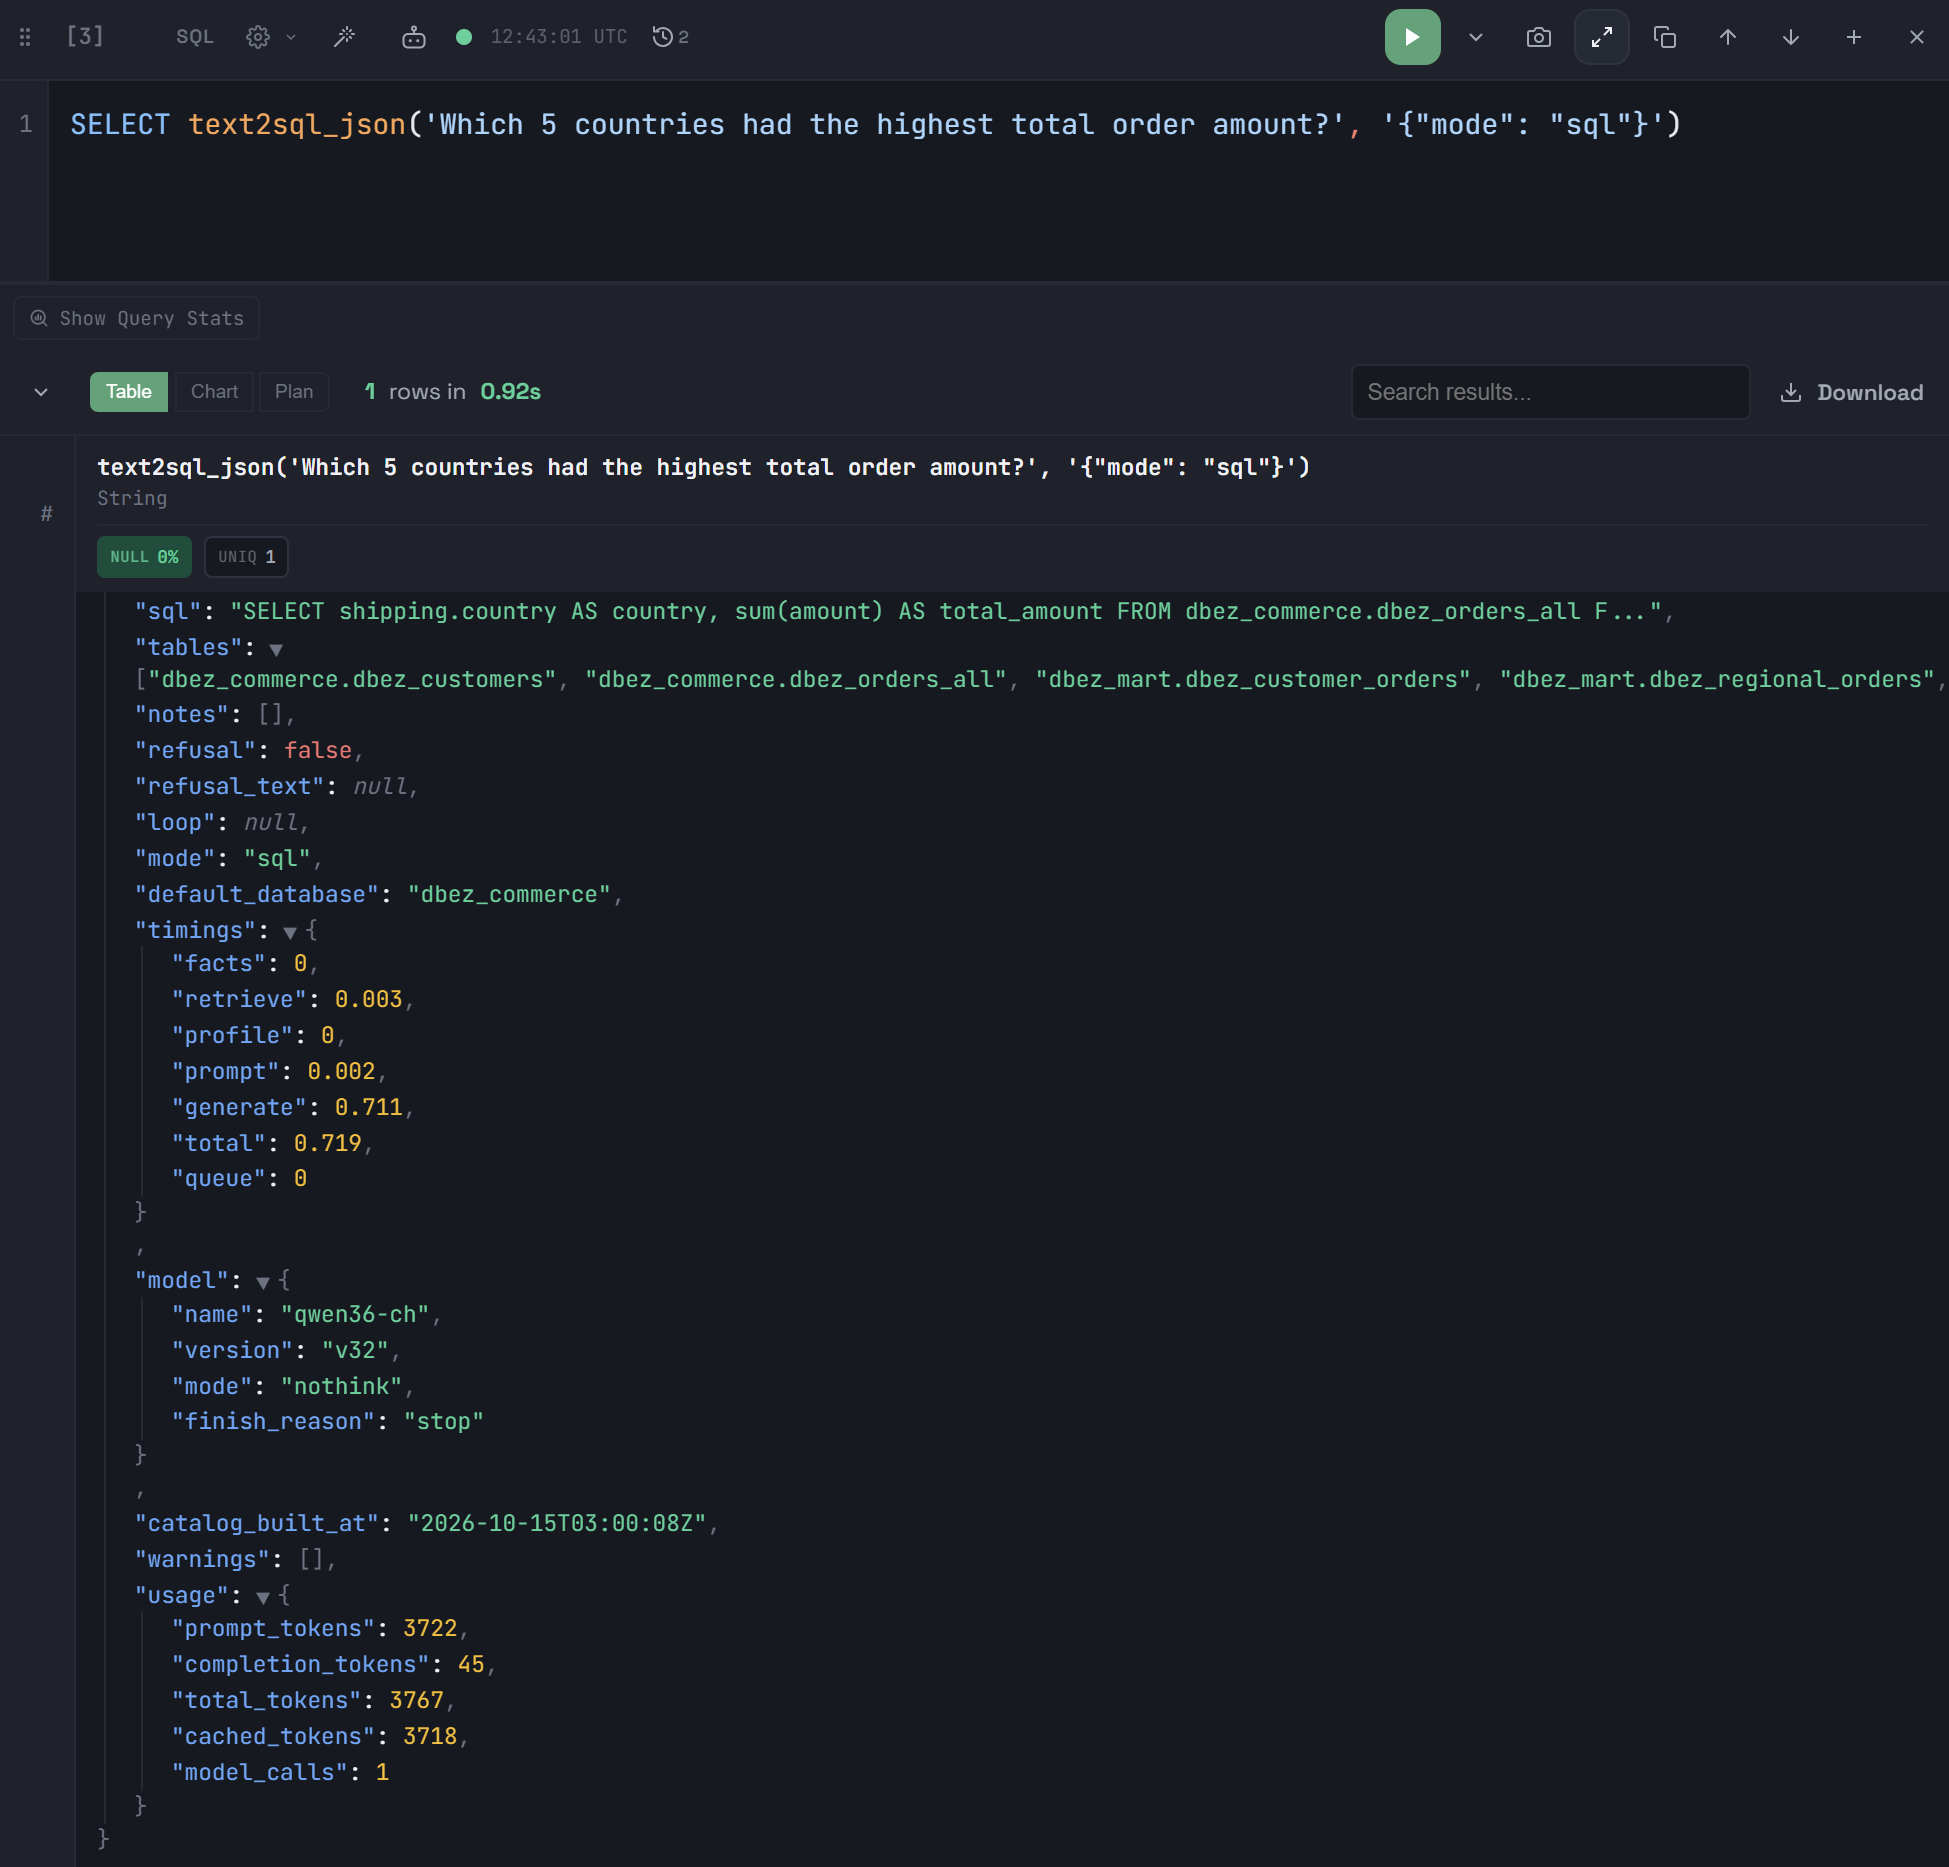The height and width of the screenshot is (1867, 1949).
Task: Click the magic wand format icon
Action: (x=344, y=37)
